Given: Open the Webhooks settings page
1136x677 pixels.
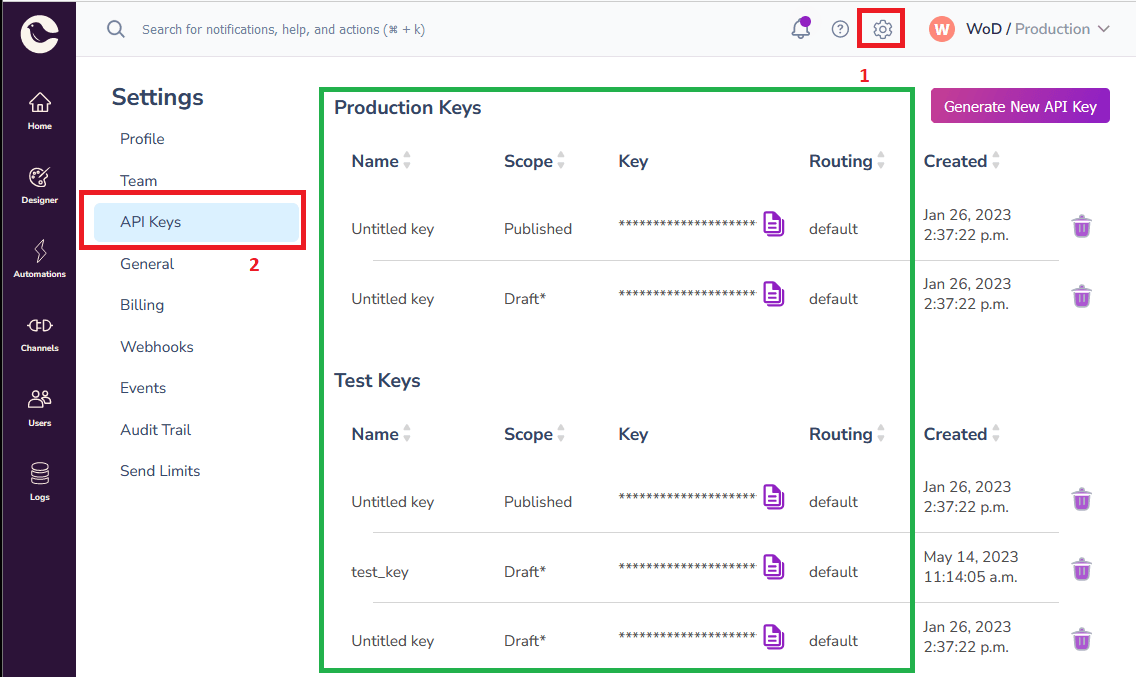Looking at the screenshot, I should tap(157, 346).
